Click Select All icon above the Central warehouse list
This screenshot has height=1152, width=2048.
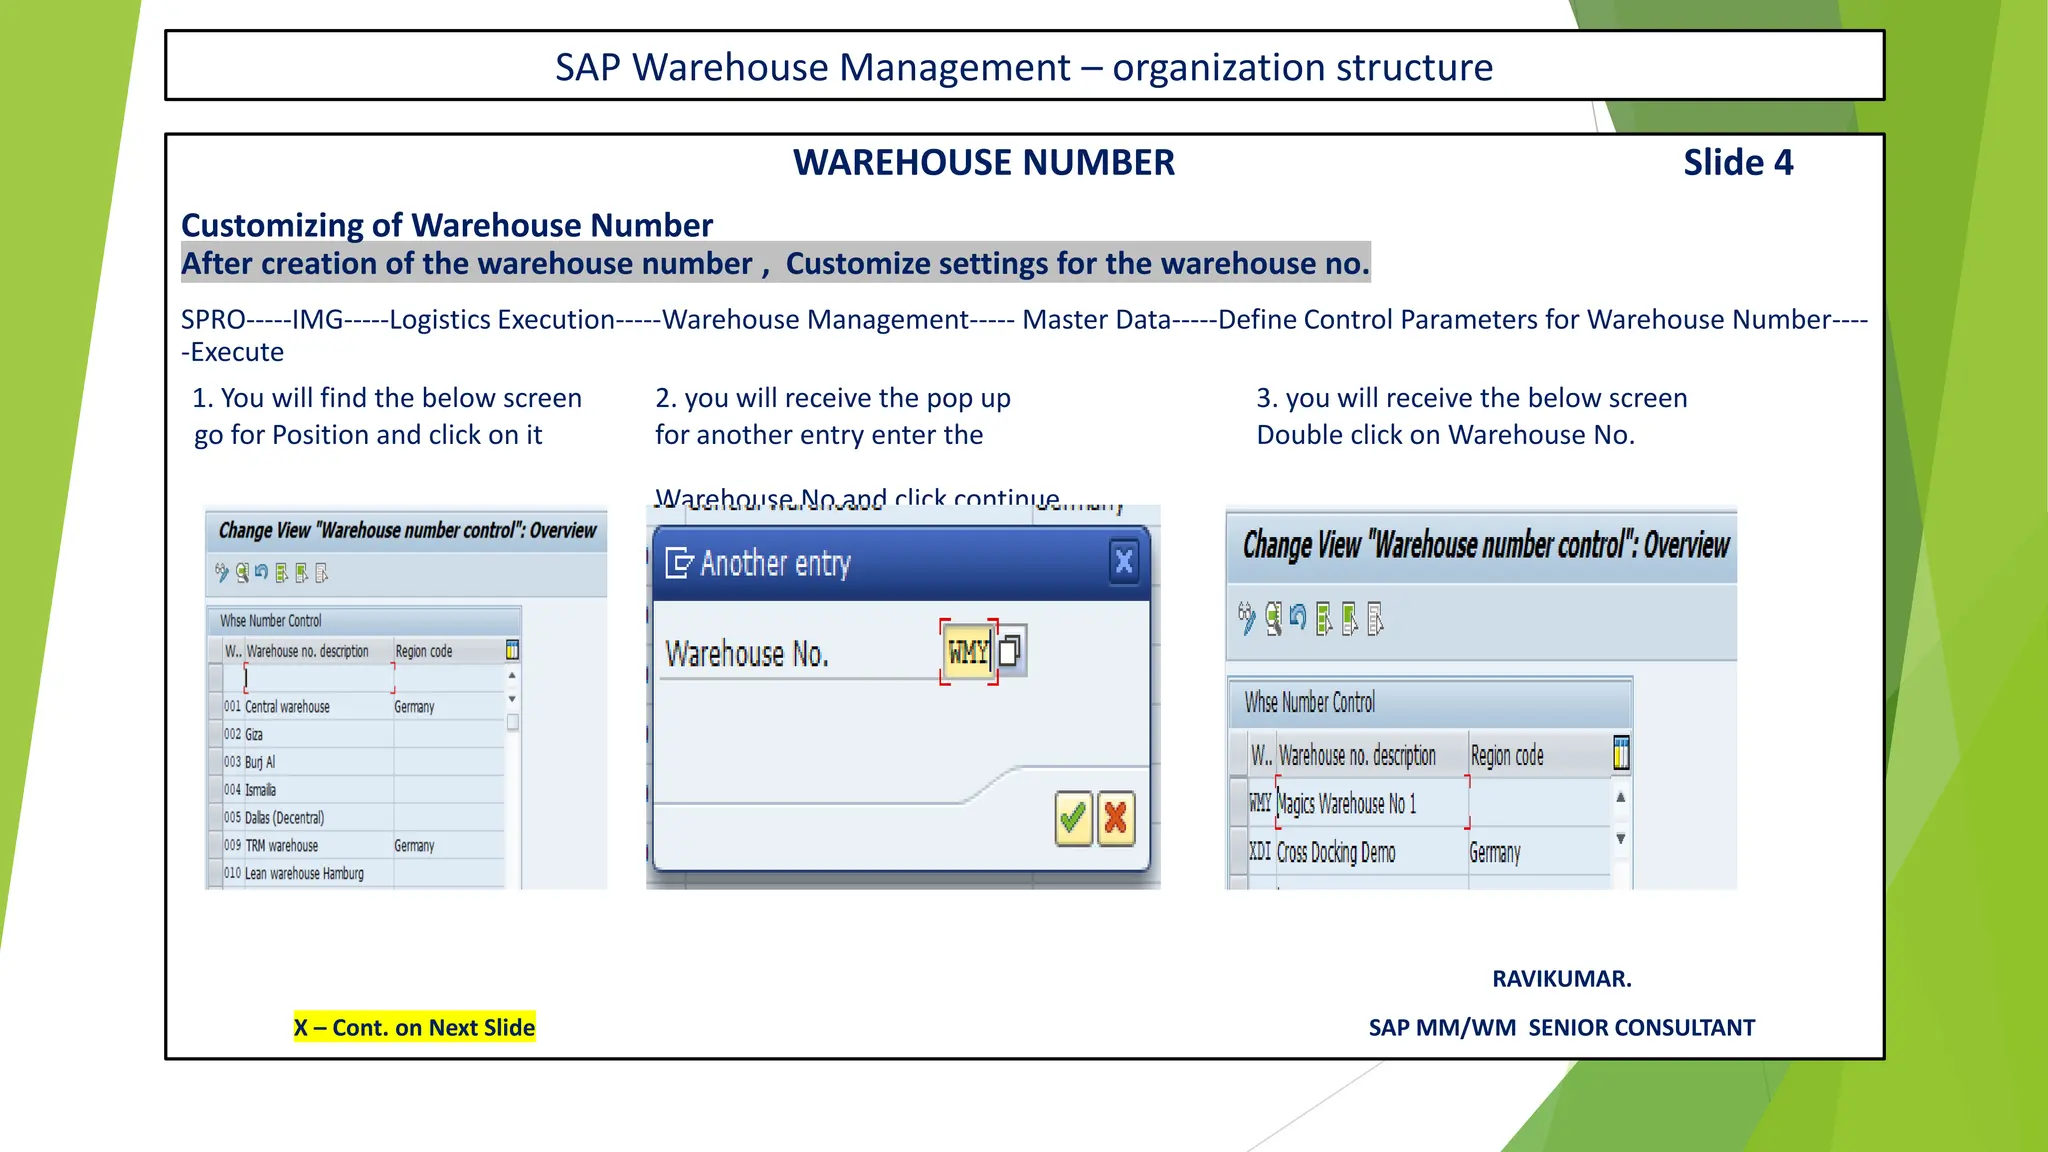click(x=282, y=573)
